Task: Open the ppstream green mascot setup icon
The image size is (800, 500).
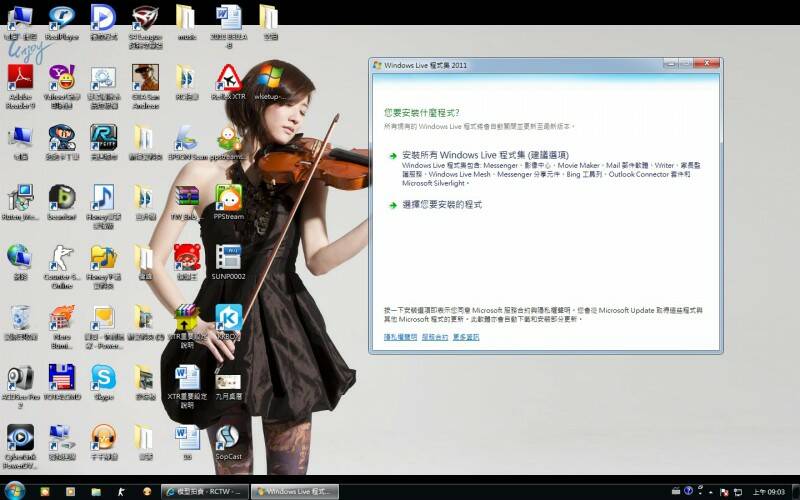Action: 229,142
